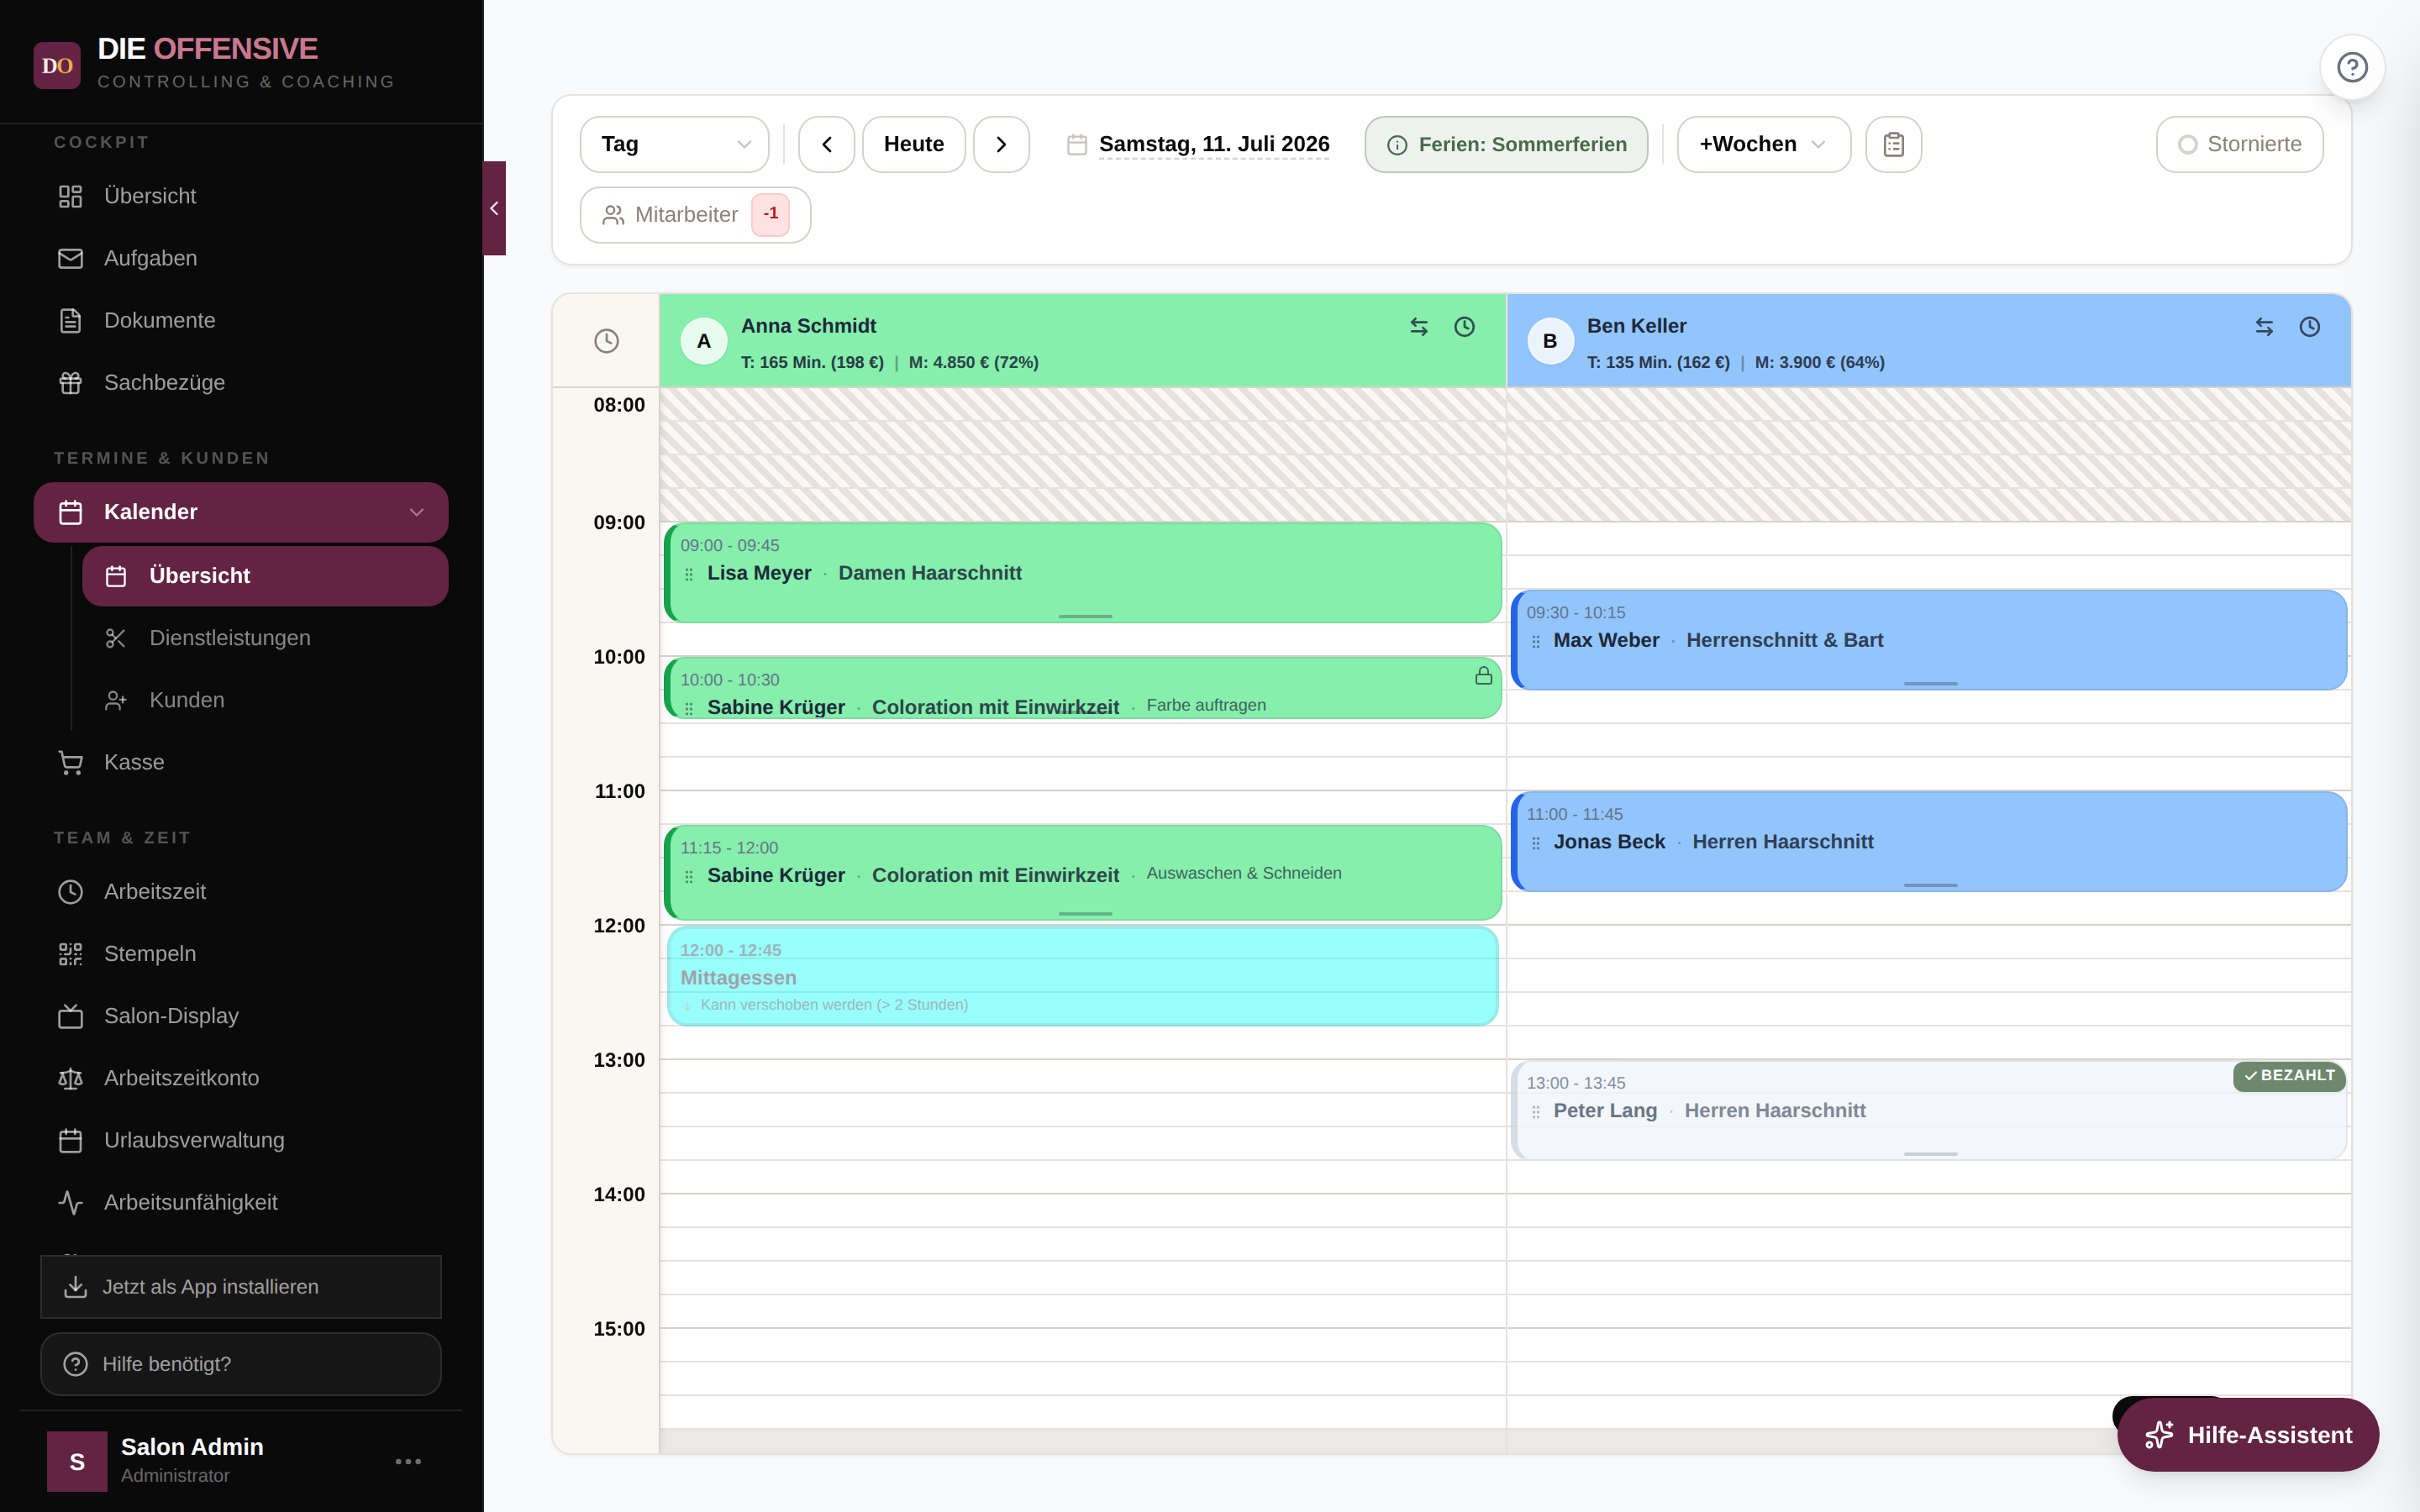The image size is (2420, 1512).
Task: Click resize handle under Max Weber appointment
Action: 1930,683
